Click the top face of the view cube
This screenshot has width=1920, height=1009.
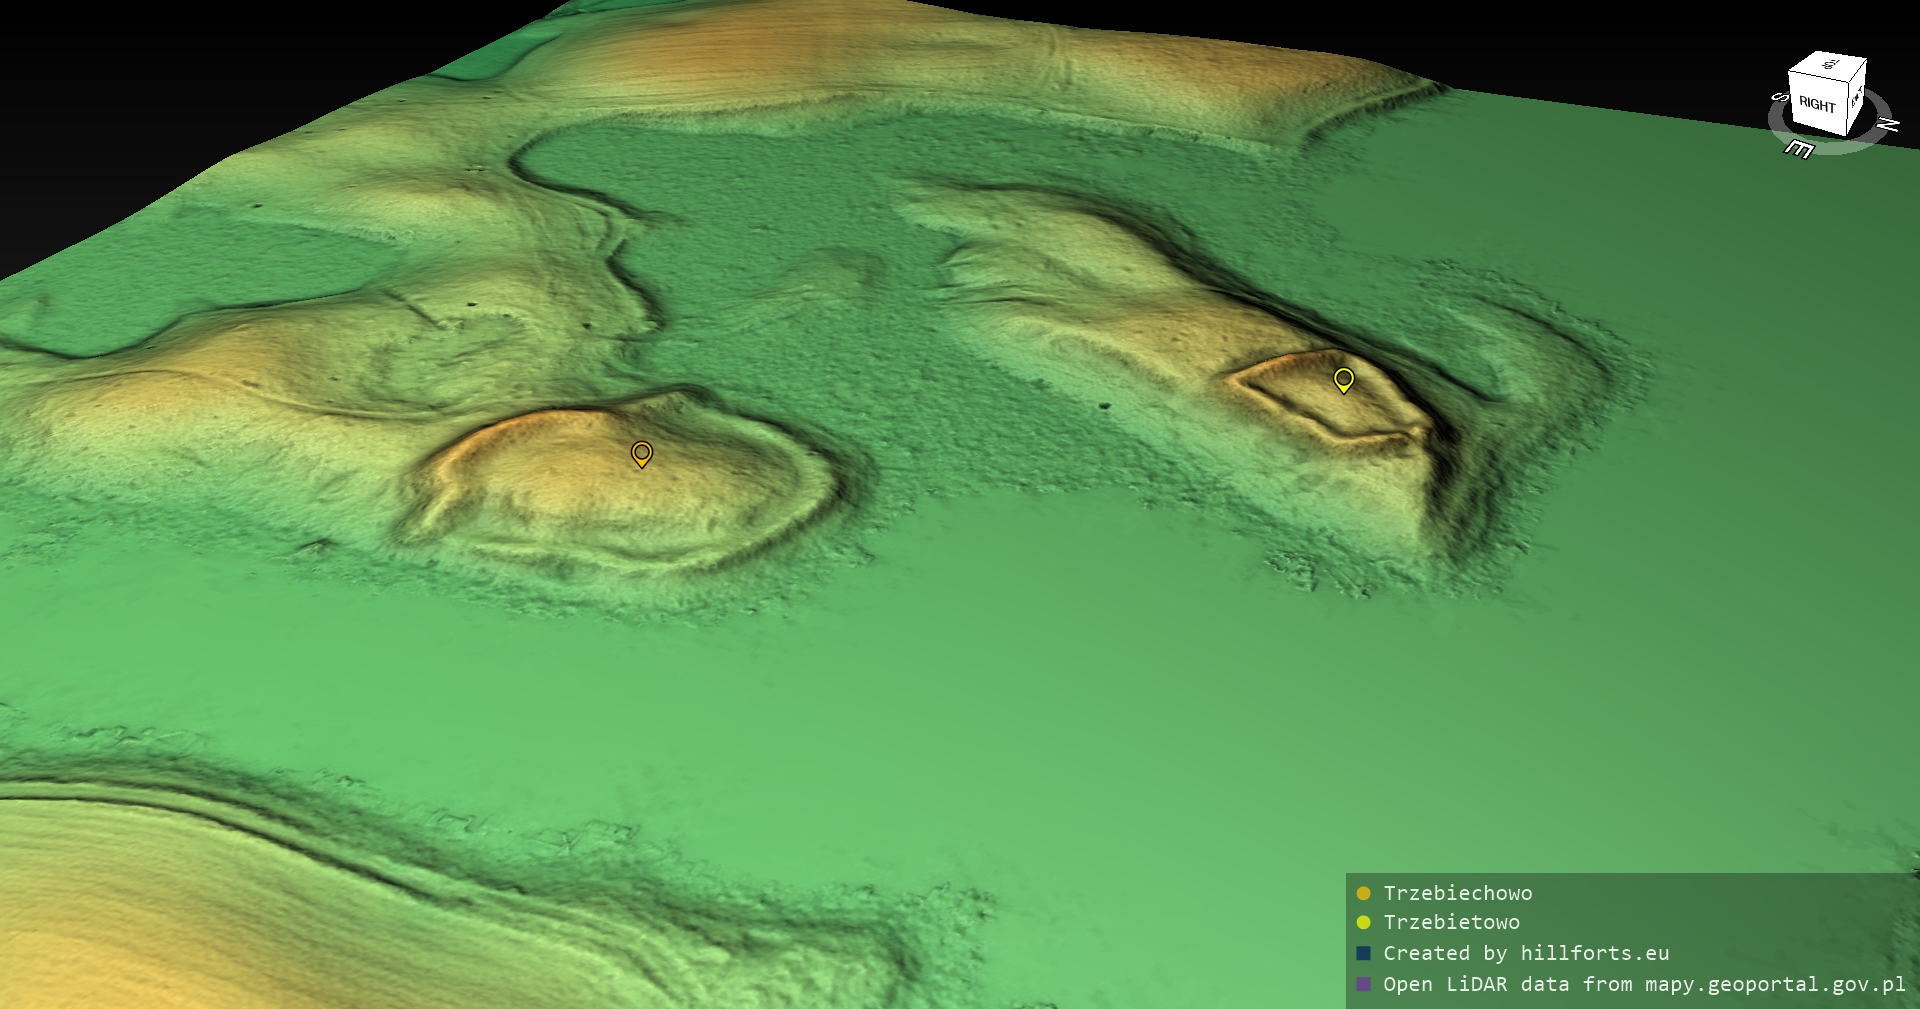(x=1829, y=66)
